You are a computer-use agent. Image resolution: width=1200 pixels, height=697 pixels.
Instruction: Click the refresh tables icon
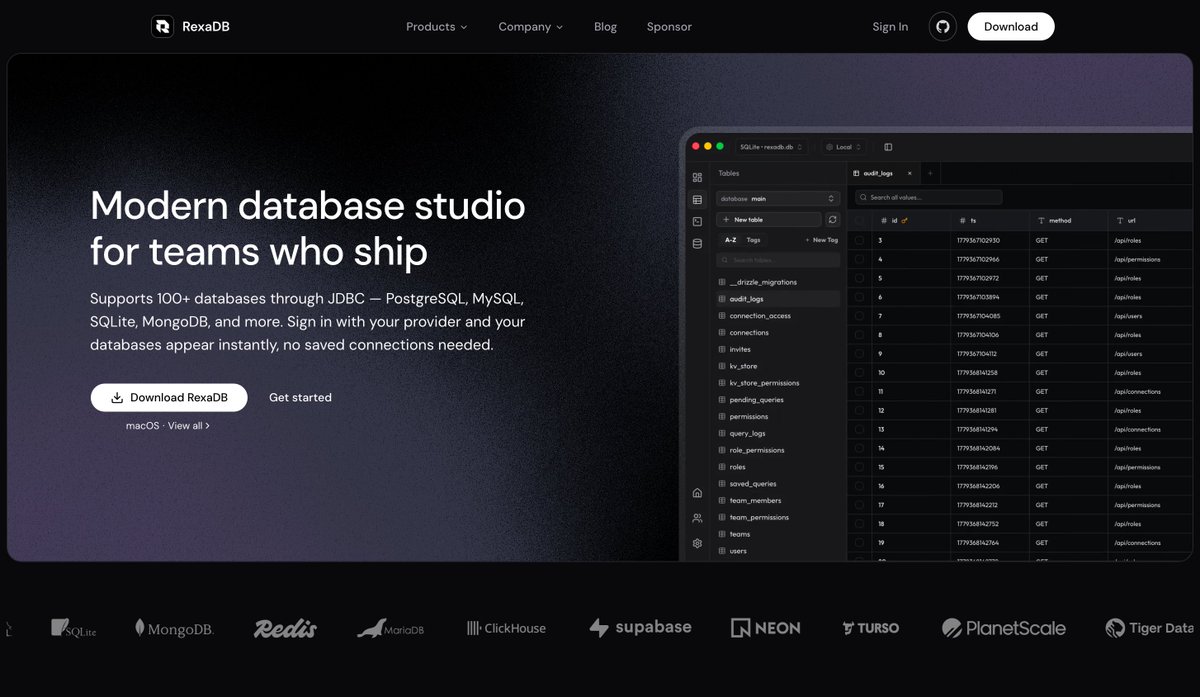pos(833,219)
